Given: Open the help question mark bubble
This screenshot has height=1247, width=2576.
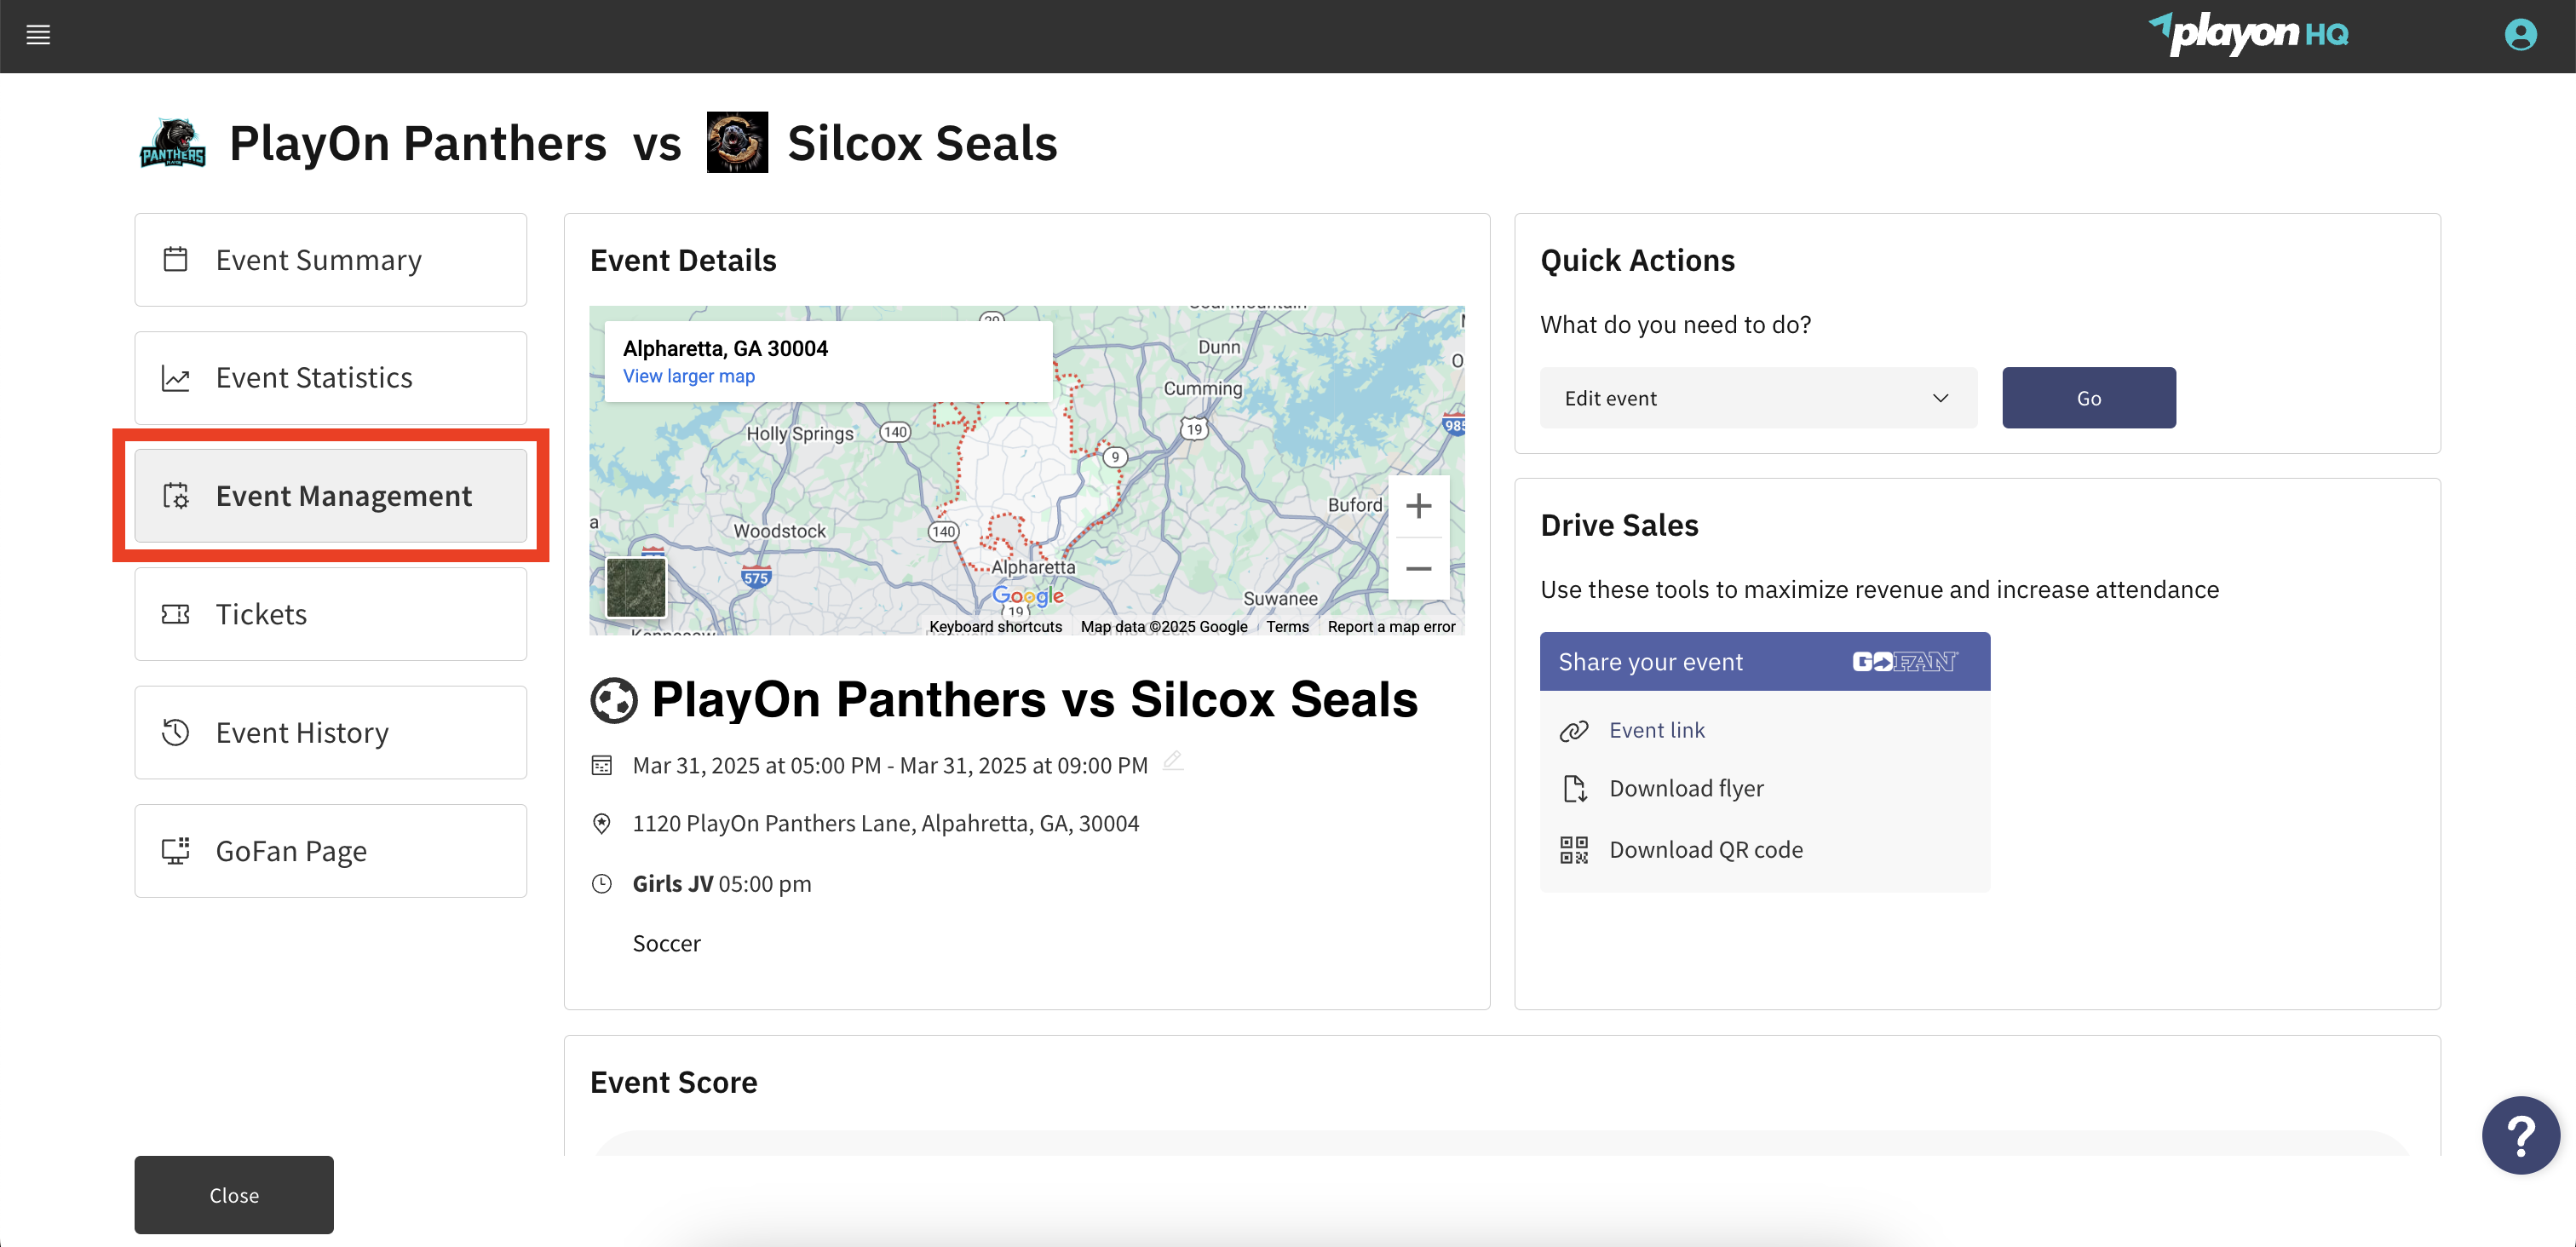Looking at the screenshot, I should (x=2520, y=1135).
